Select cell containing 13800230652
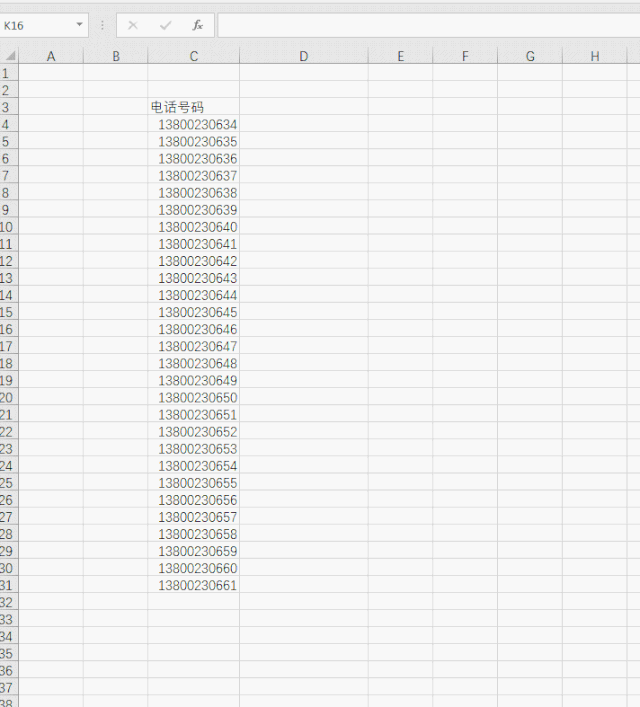The height and width of the screenshot is (707, 640). point(193,432)
